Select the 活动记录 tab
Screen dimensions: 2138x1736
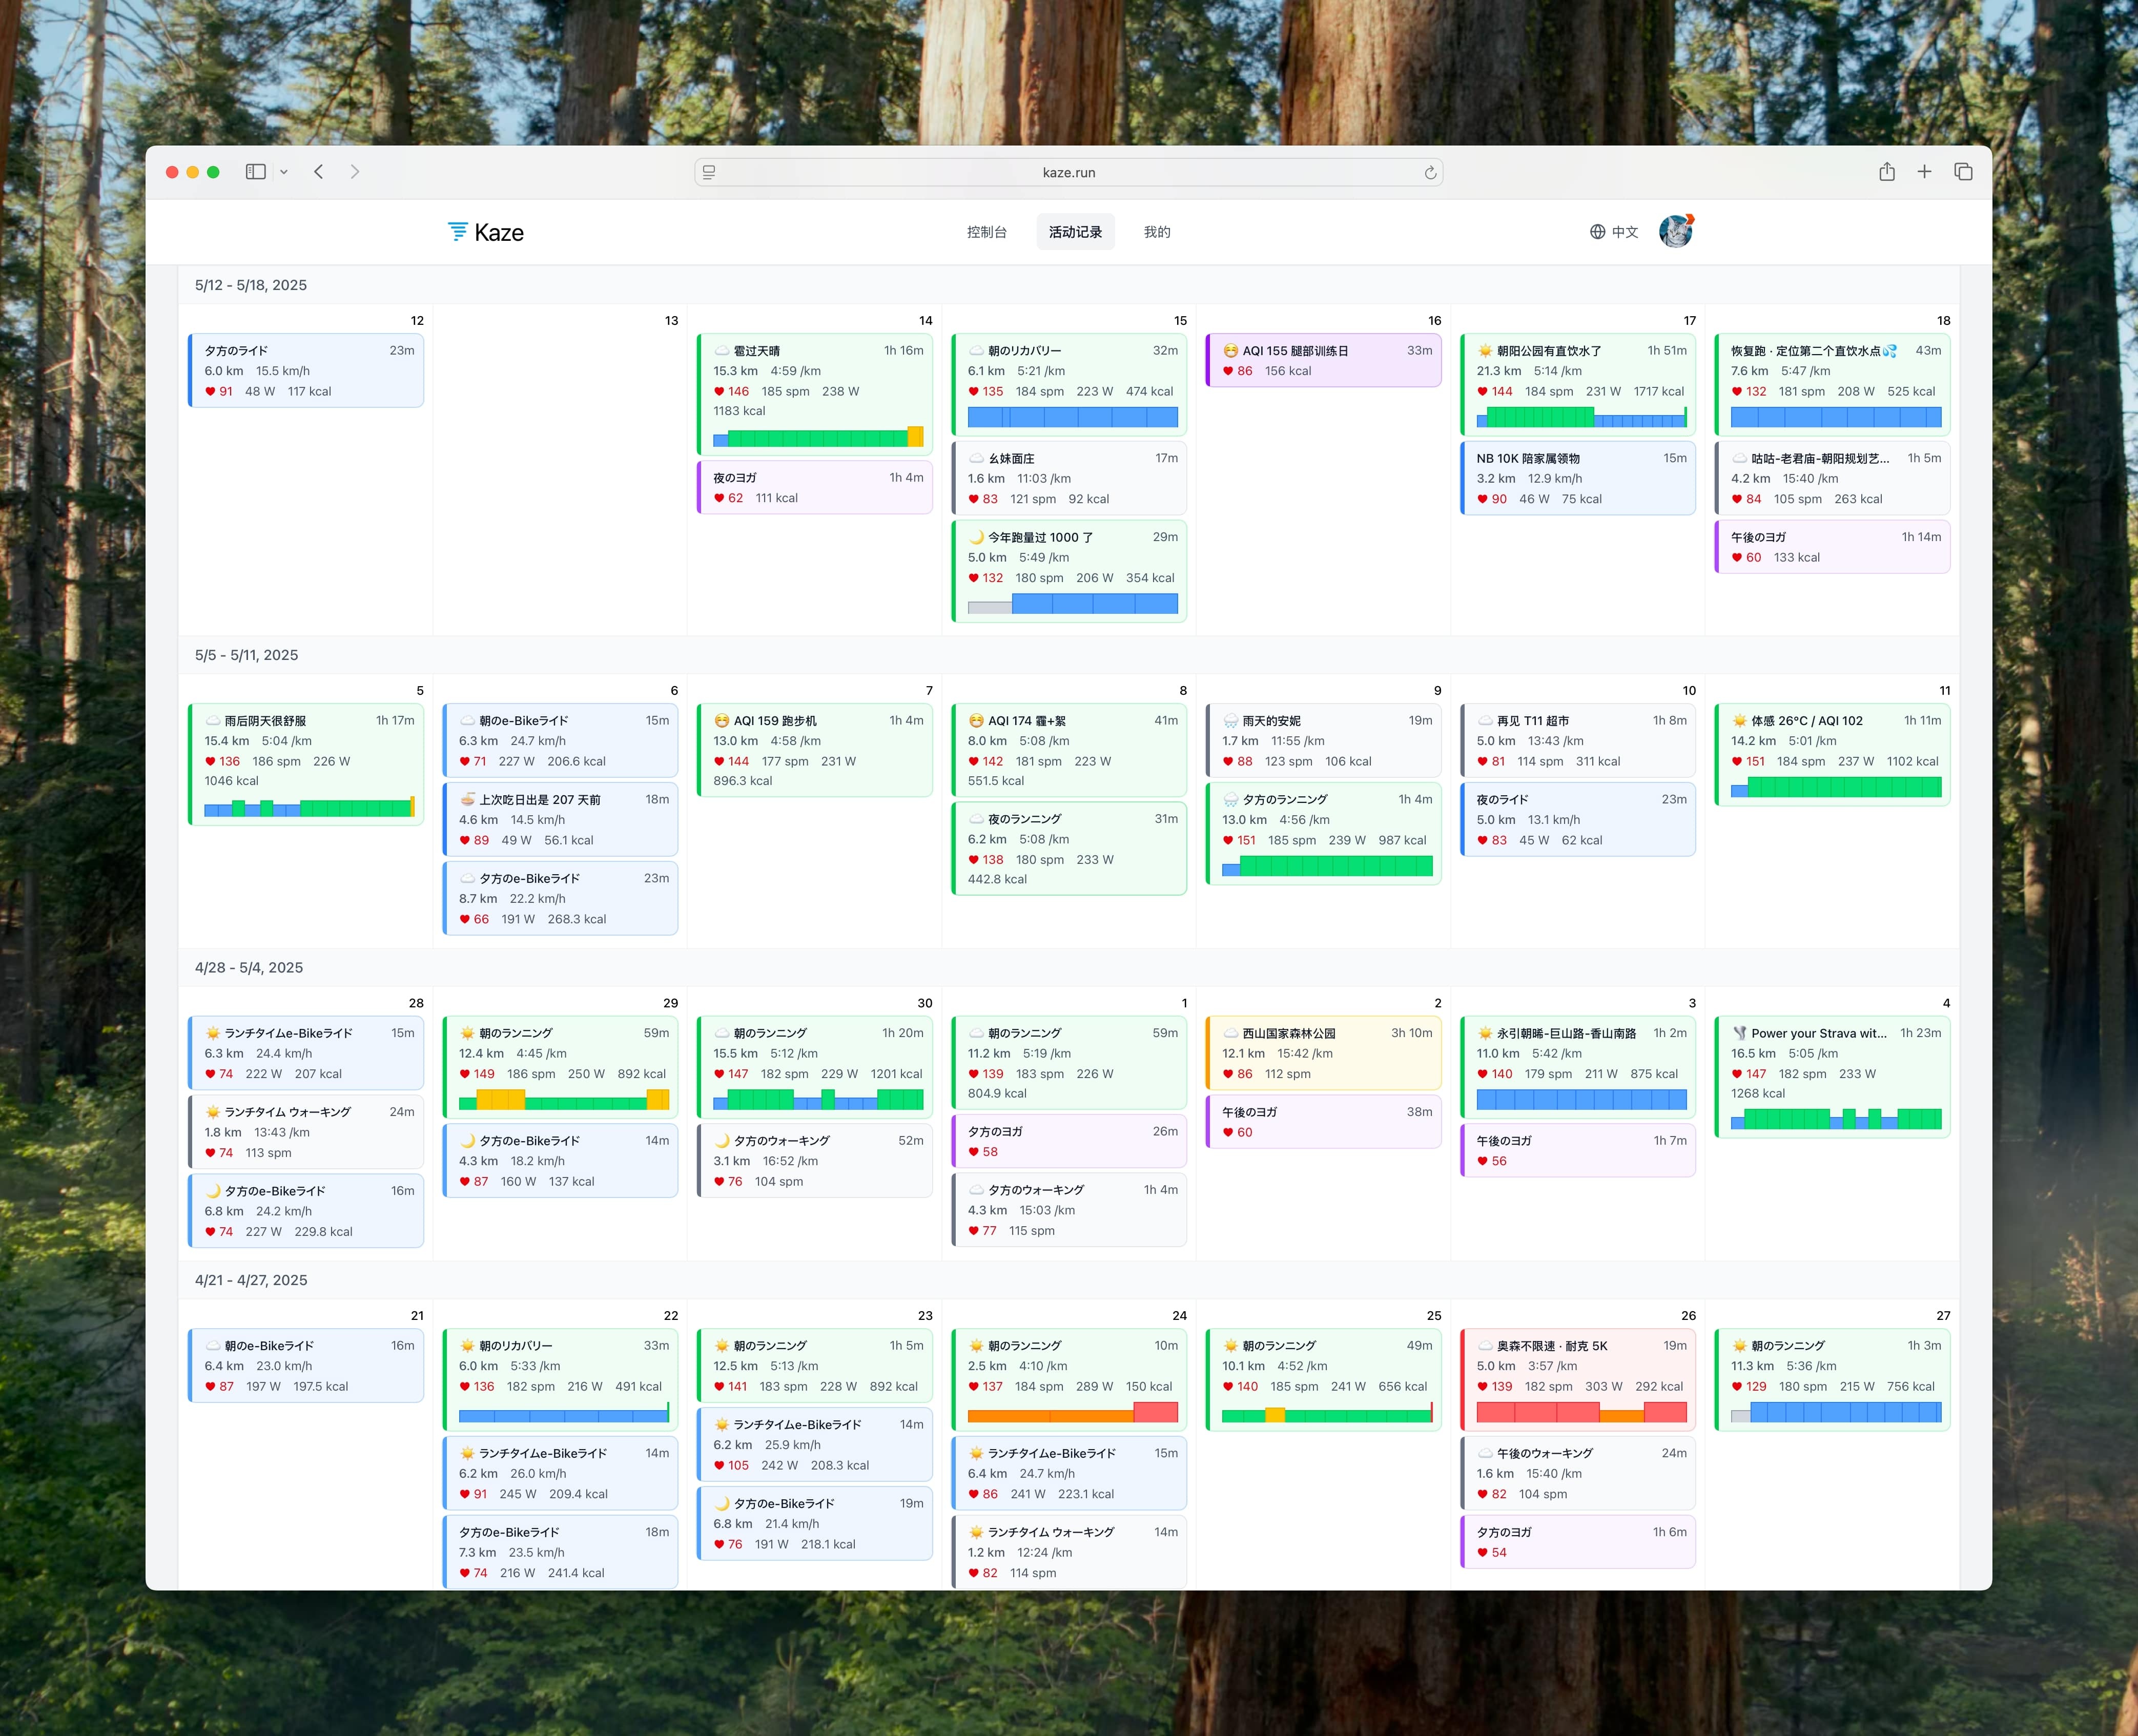(x=1075, y=232)
